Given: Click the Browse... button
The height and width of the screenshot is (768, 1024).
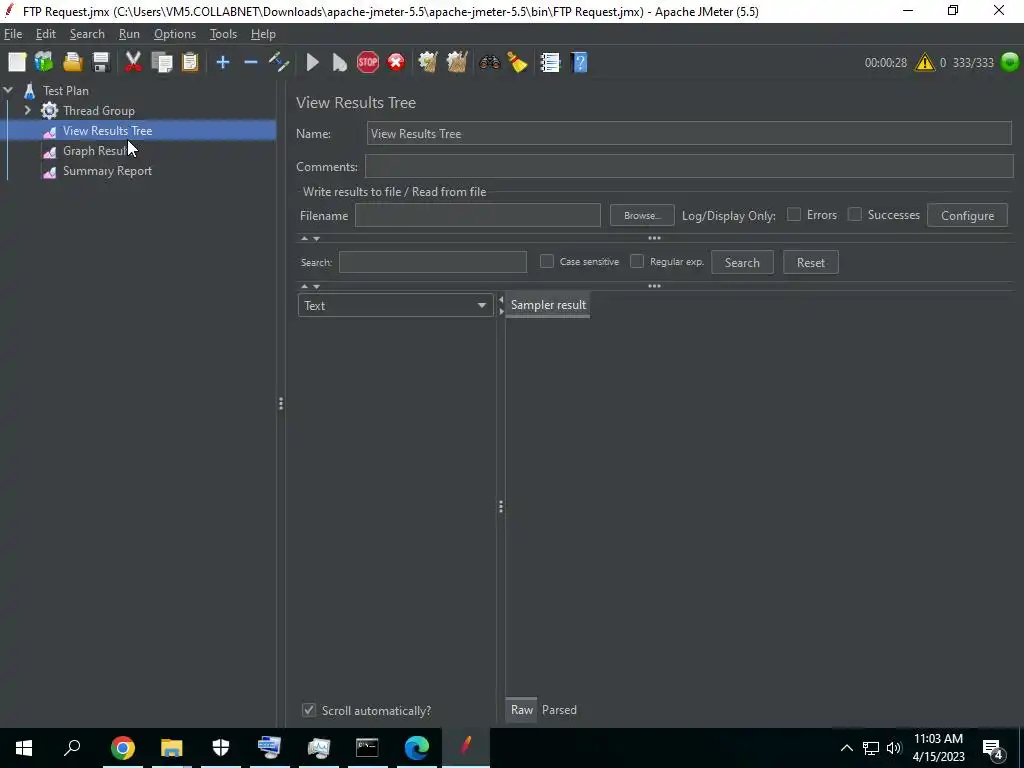Looking at the screenshot, I should (642, 216).
